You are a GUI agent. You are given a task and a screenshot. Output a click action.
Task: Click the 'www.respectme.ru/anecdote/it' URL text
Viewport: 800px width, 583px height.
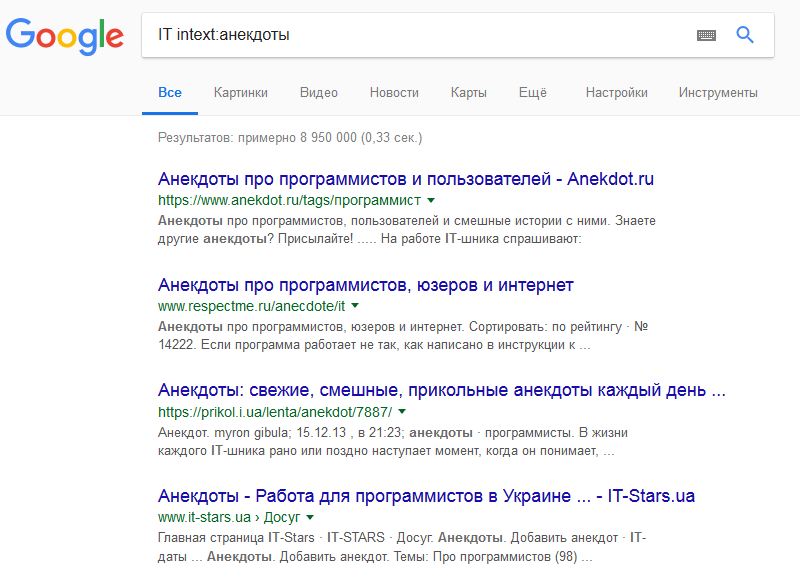(252, 306)
